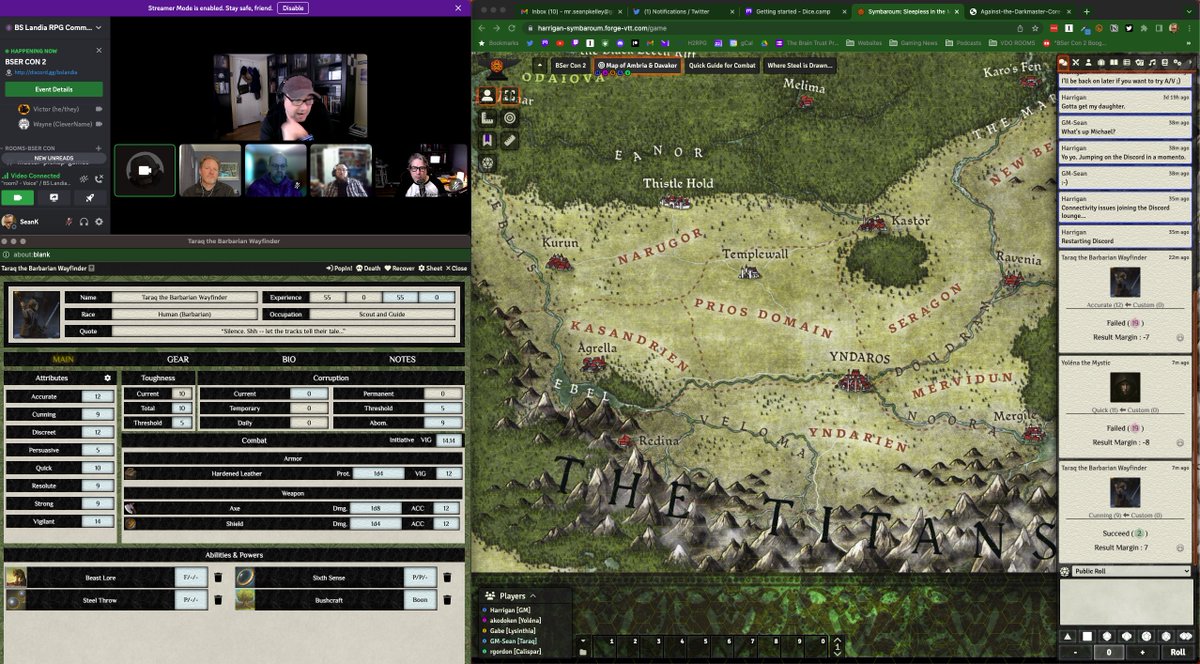Switch to BSer Con 2 scene
The width and height of the screenshot is (1200, 664).
pyautogui.click(x=570, y=65)
